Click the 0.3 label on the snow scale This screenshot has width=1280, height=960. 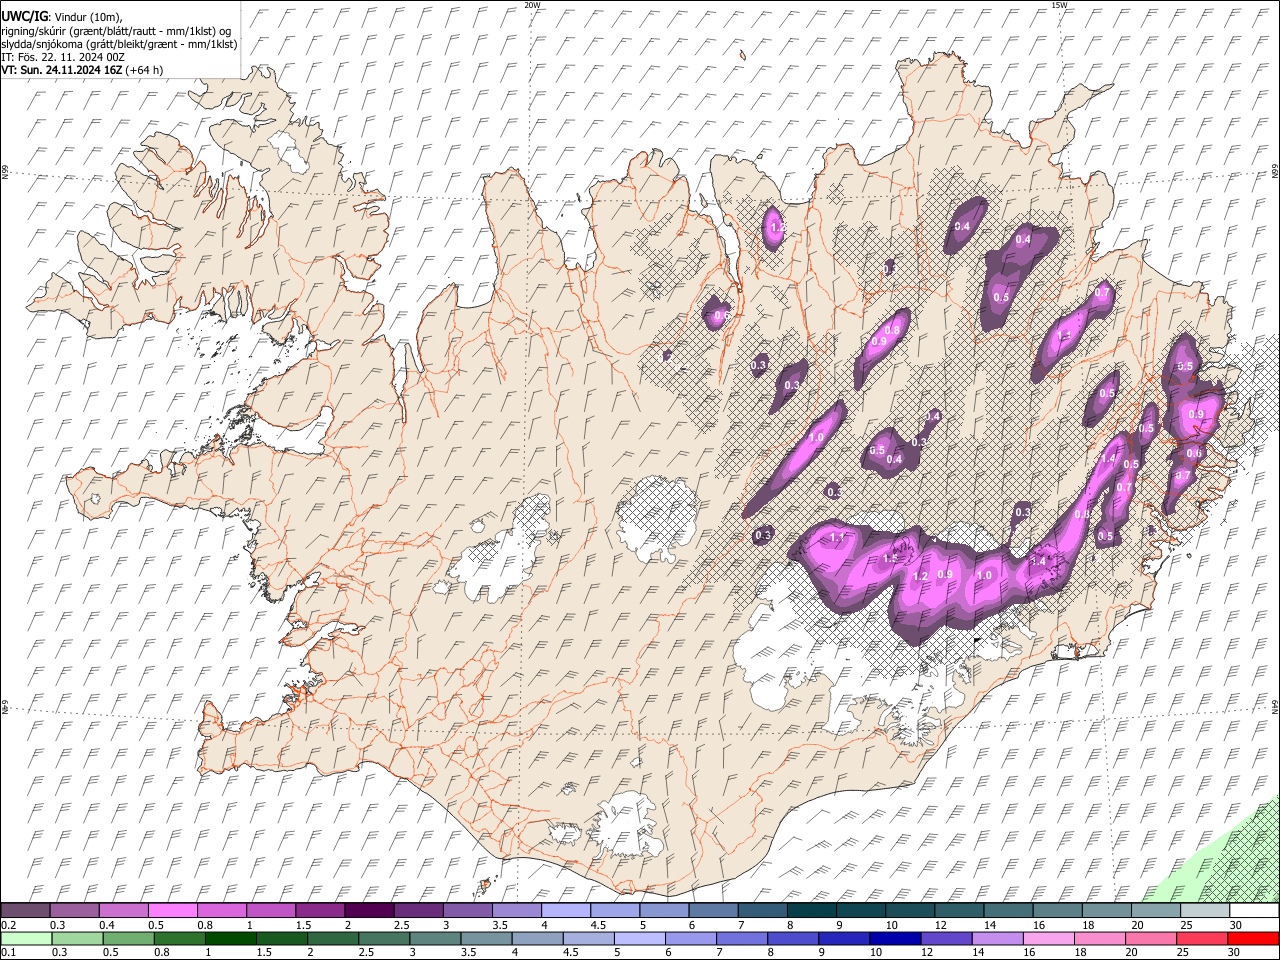58,925
